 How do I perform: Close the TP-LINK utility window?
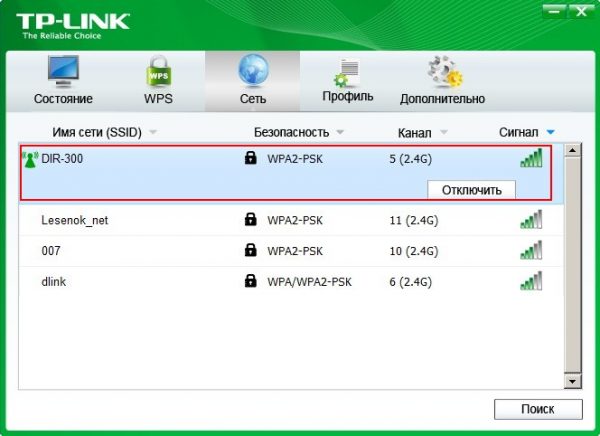[x=581, y=11]
